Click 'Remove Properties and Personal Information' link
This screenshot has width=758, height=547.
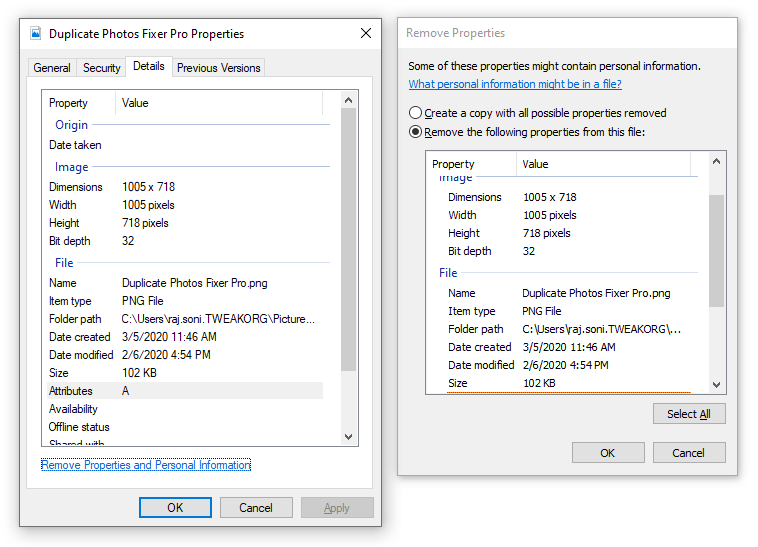(x=146, y=465)
